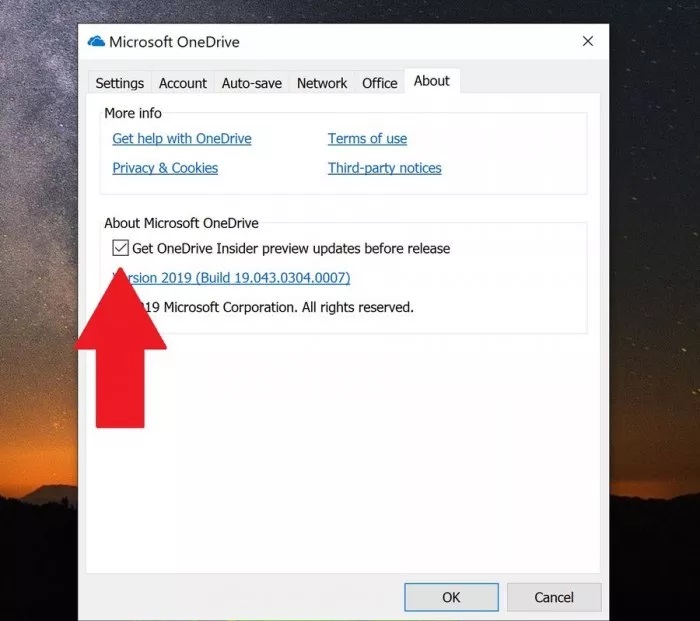Go to the Auto-save tab
700x621 pixels.
coord(252,83)
